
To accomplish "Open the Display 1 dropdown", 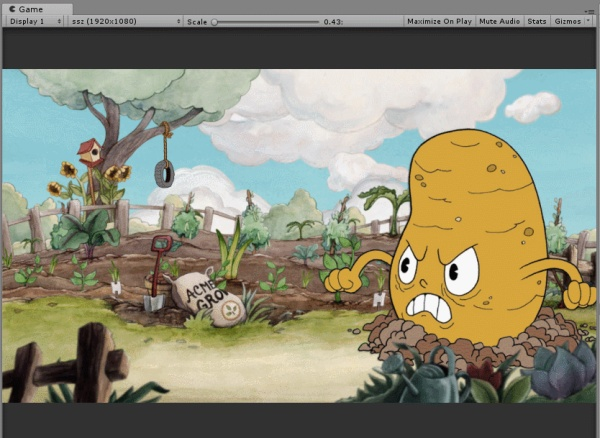I will 34,21.
